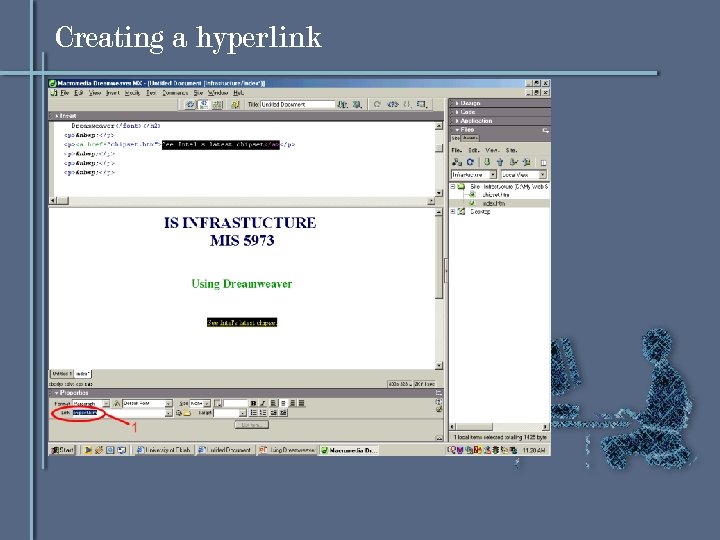Open the Local View dropdown
This screenshot has height=540, width=720.
pyautogui.click(x=542, y=174)
